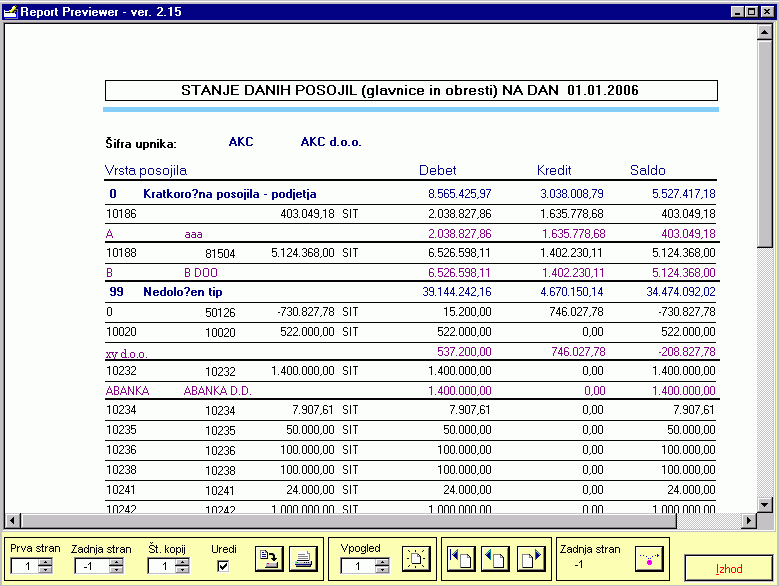Viewport: 779px width, 586px height.
Task: Click row 10186 label
Action: pyautogui.click(x=121, y=214)
